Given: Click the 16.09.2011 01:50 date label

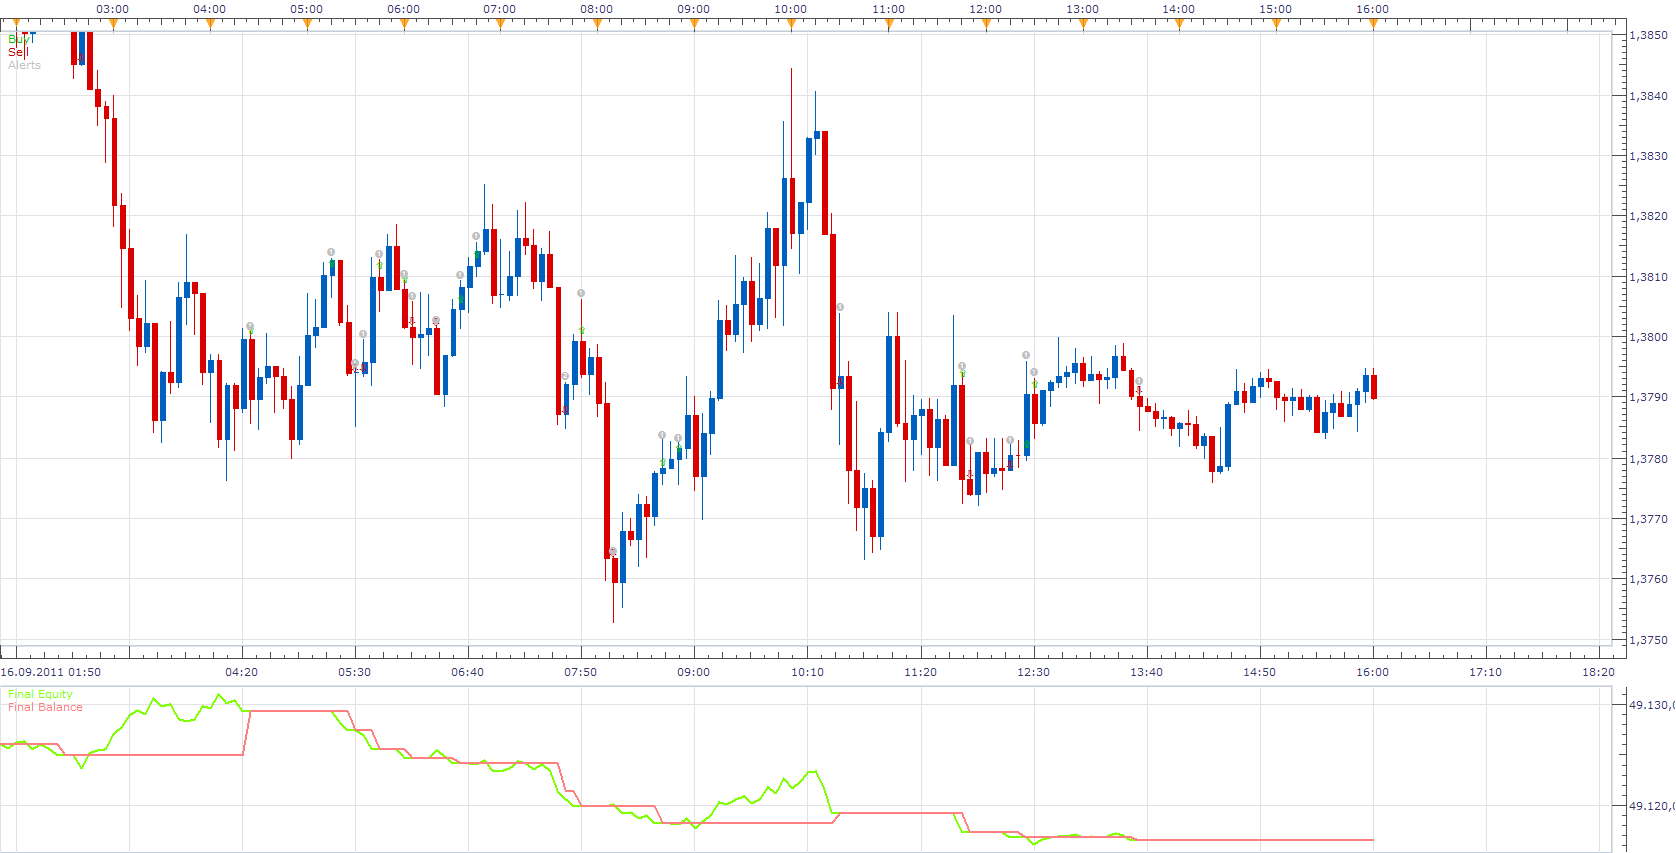Looking at the screenshot, I should coord(50,672).
